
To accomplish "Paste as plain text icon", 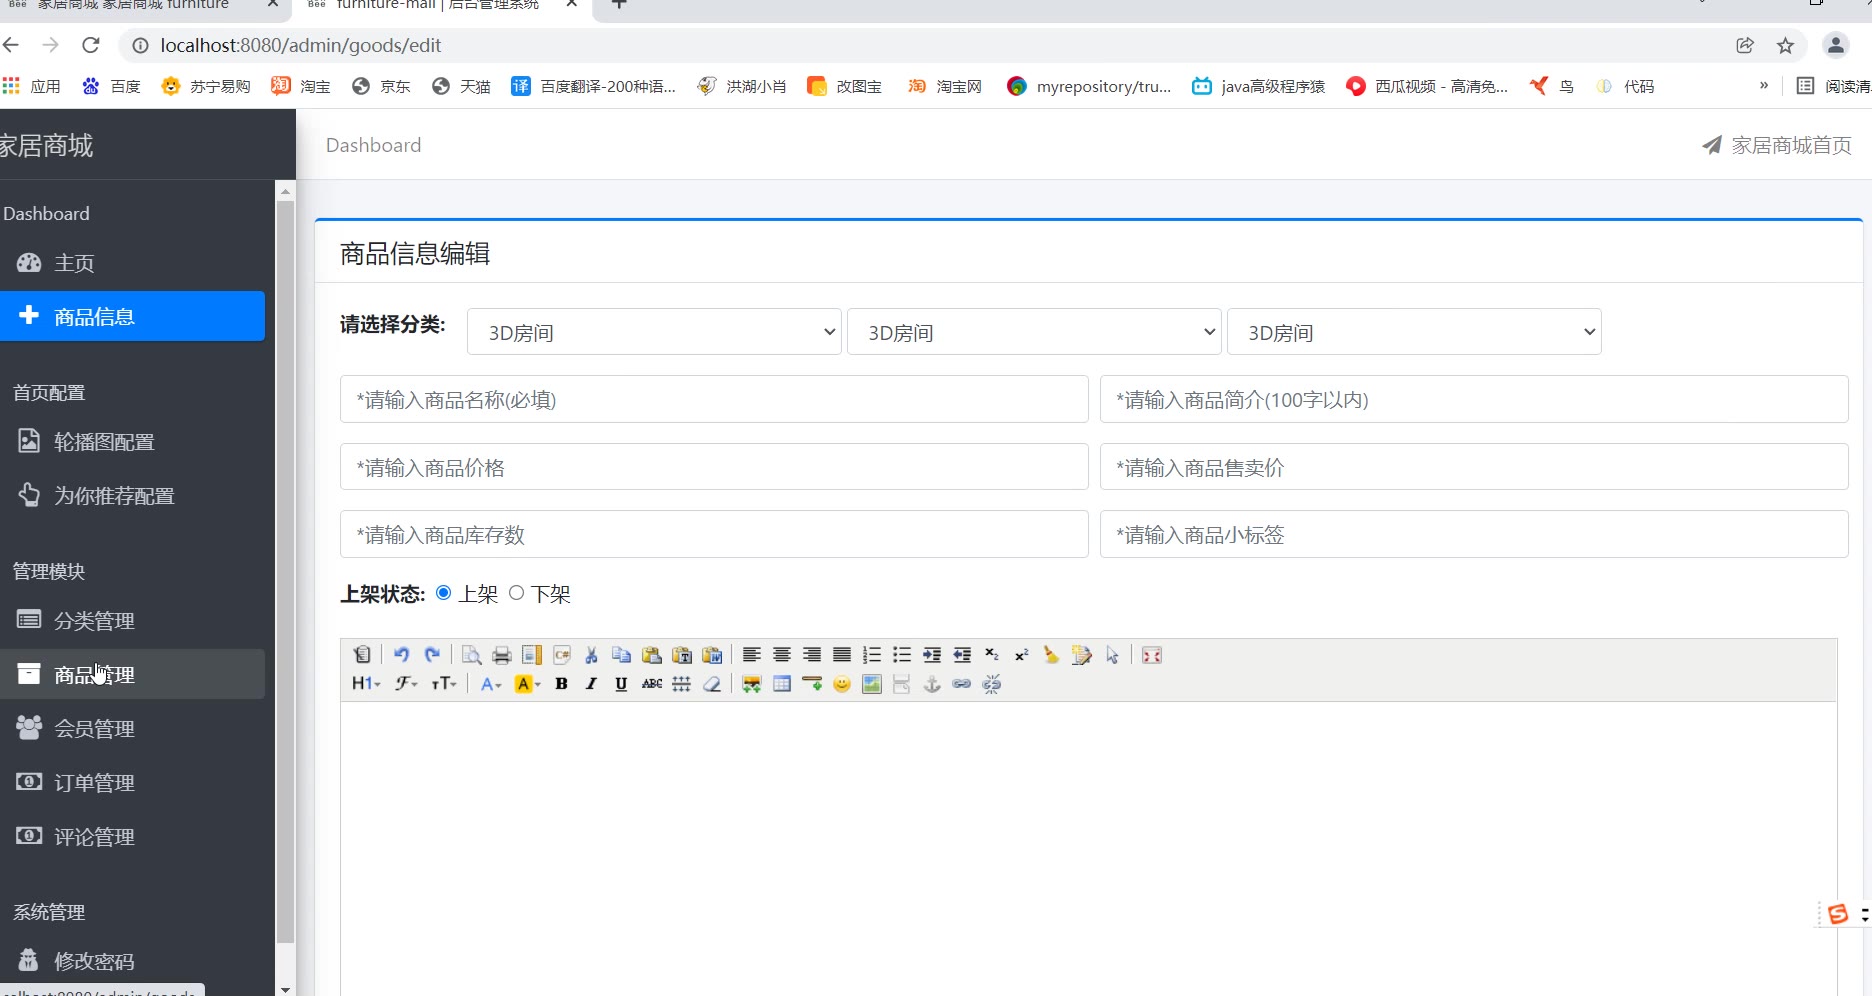I will pos(682,655).
